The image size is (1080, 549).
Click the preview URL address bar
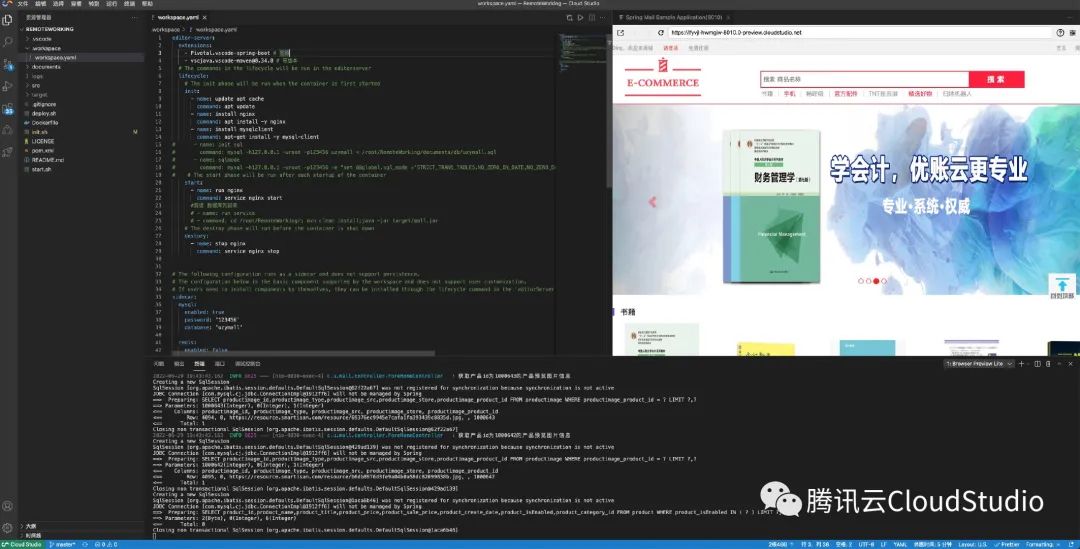pos(858,32)
